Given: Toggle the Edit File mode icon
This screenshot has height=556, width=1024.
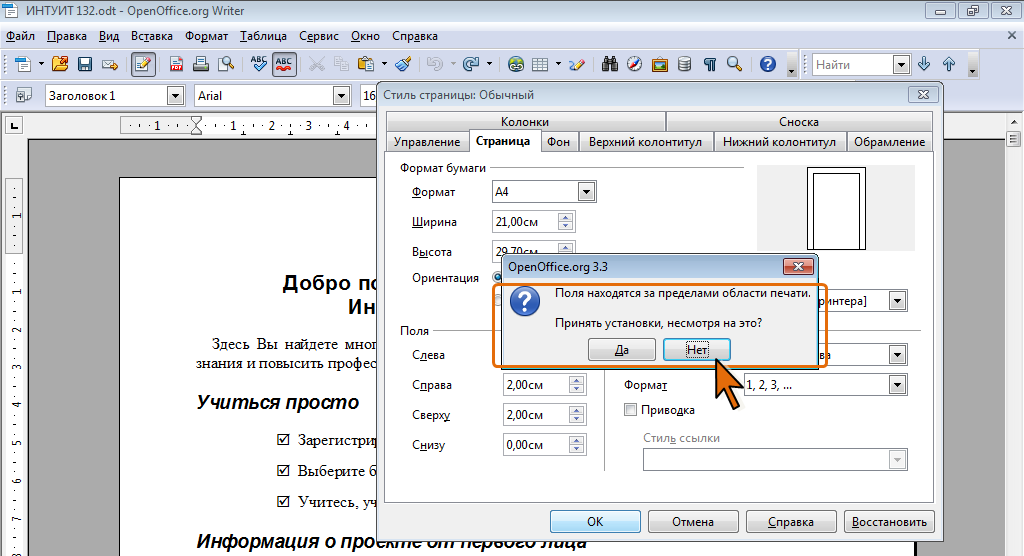Looking at the screenshot, I should (x=143, y=64).
